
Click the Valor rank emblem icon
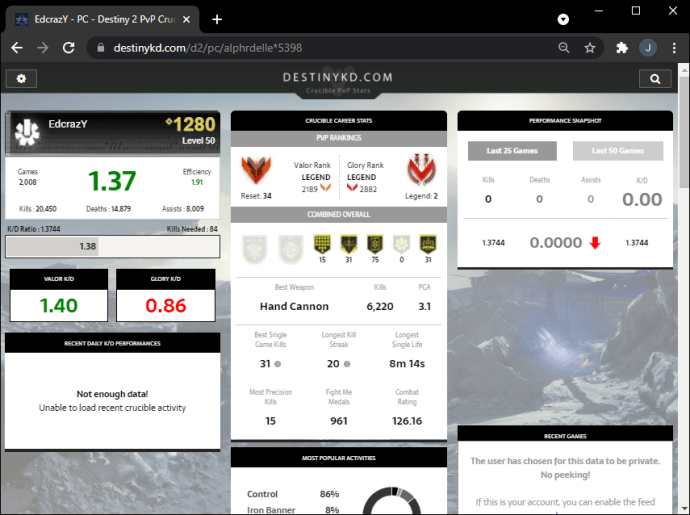(256, 170)
